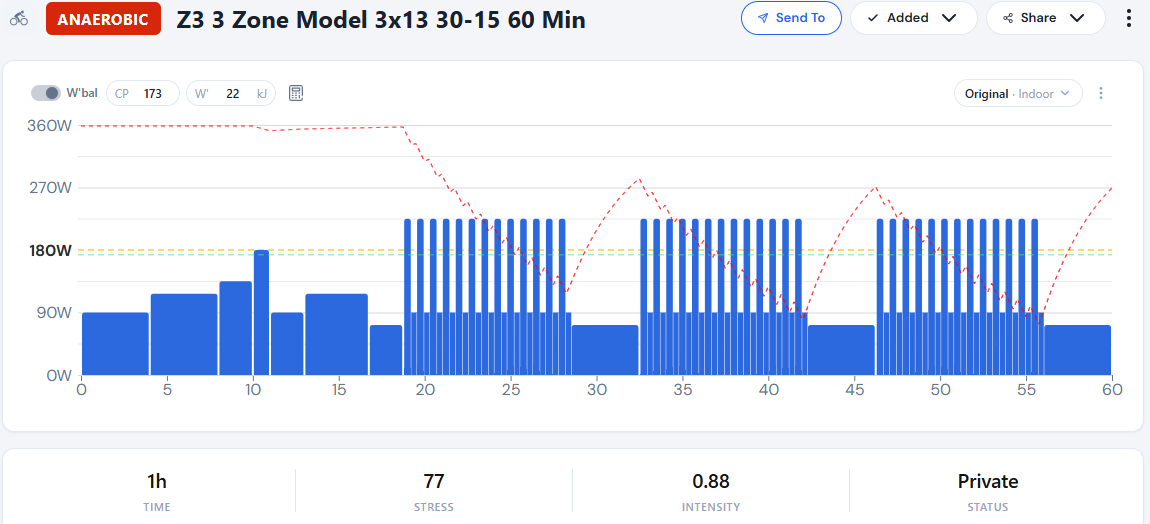
Task: Open the calculator icon next to W' field
Action: coord(296,93)
